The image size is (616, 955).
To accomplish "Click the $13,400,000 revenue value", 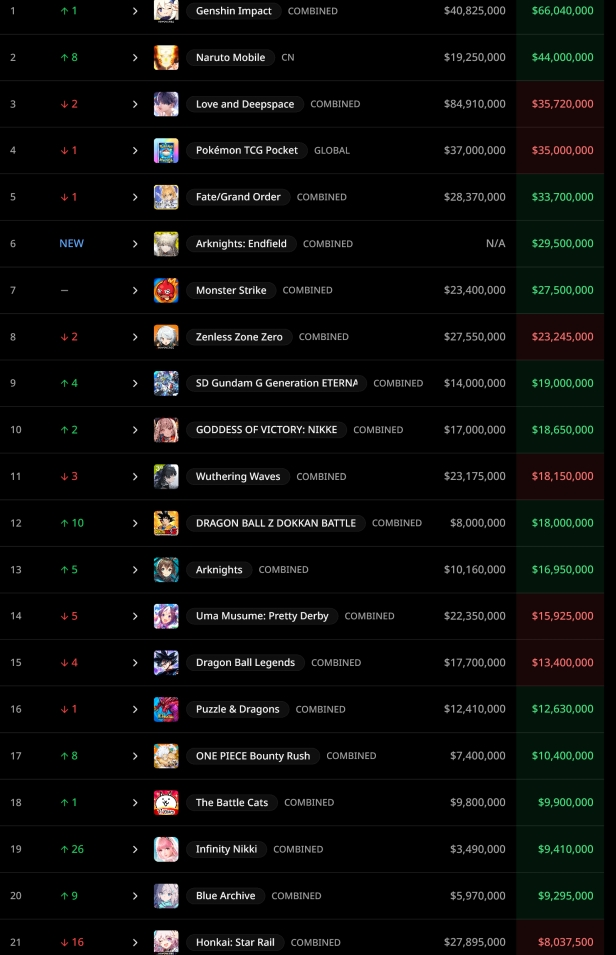I will (x=562, y=663).
